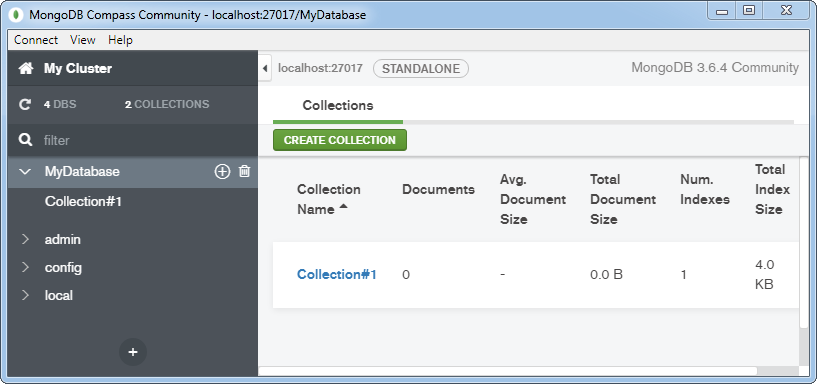Expand the config database
Screen dimensions: 817x384
[x=25, y=267]
